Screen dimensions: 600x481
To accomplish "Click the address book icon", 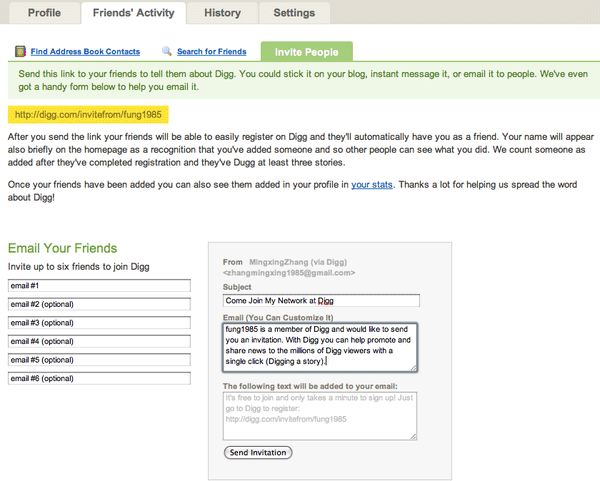I will coord(20,51).
